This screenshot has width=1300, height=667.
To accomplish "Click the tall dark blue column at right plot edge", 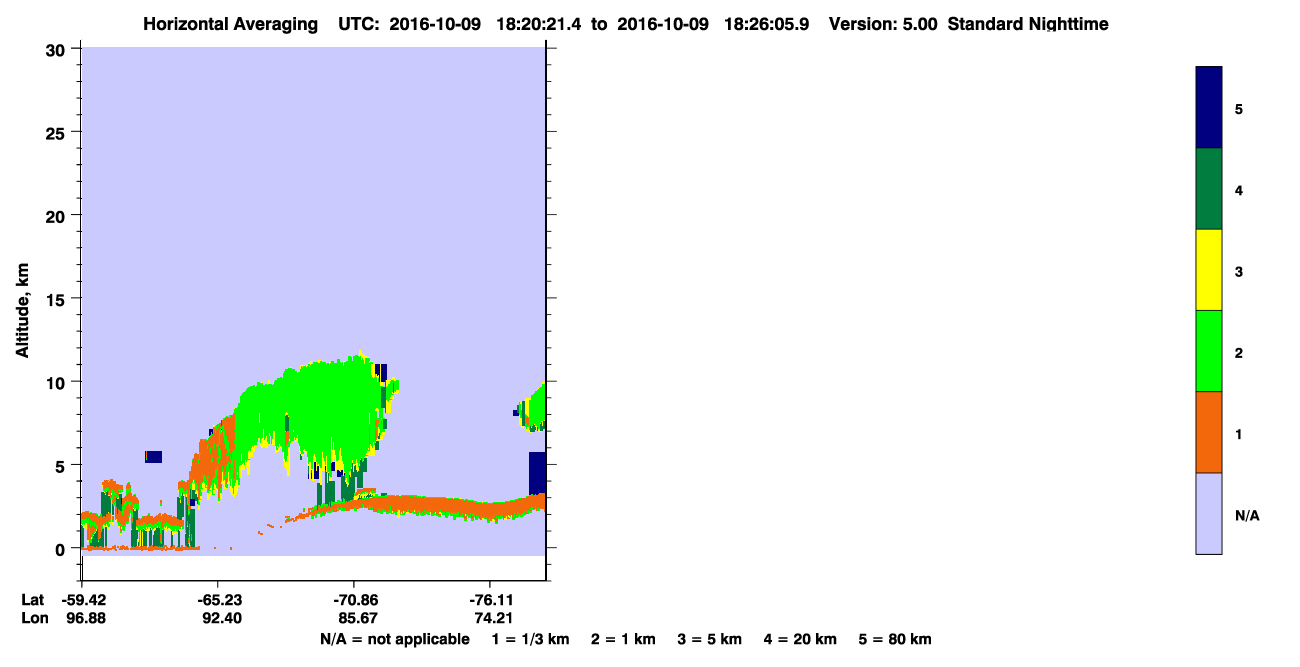I will (537, 473).
